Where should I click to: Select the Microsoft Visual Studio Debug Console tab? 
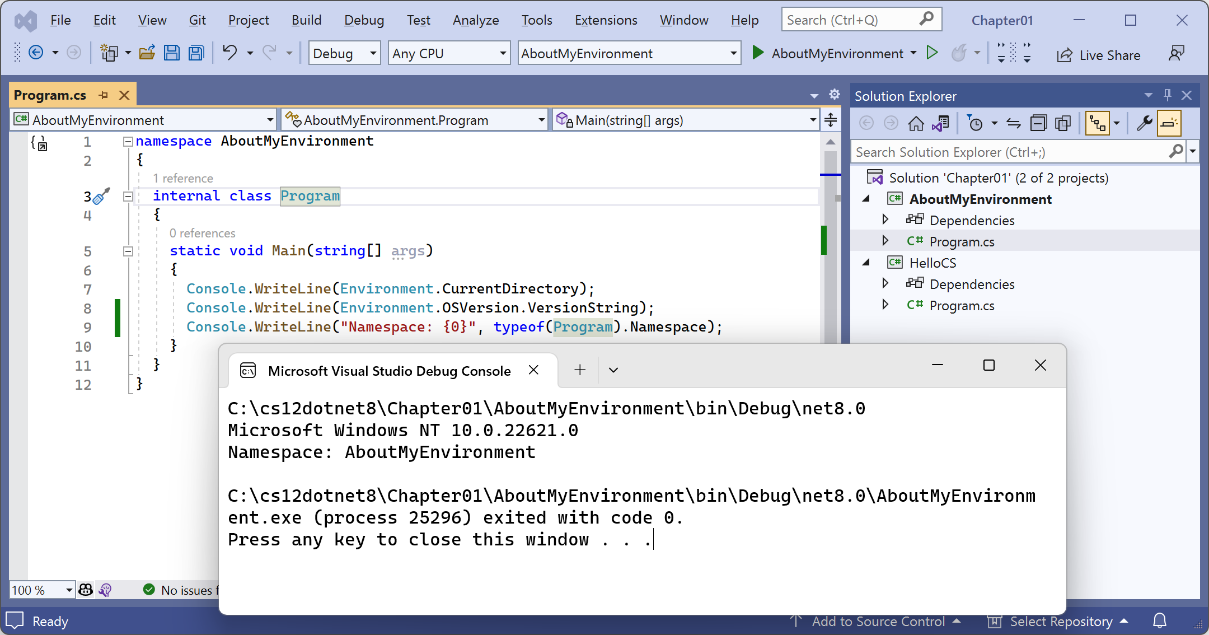coord(389,371)
